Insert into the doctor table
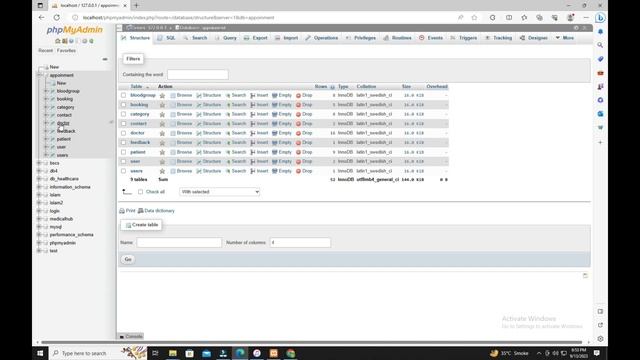 tap(259, 133)
